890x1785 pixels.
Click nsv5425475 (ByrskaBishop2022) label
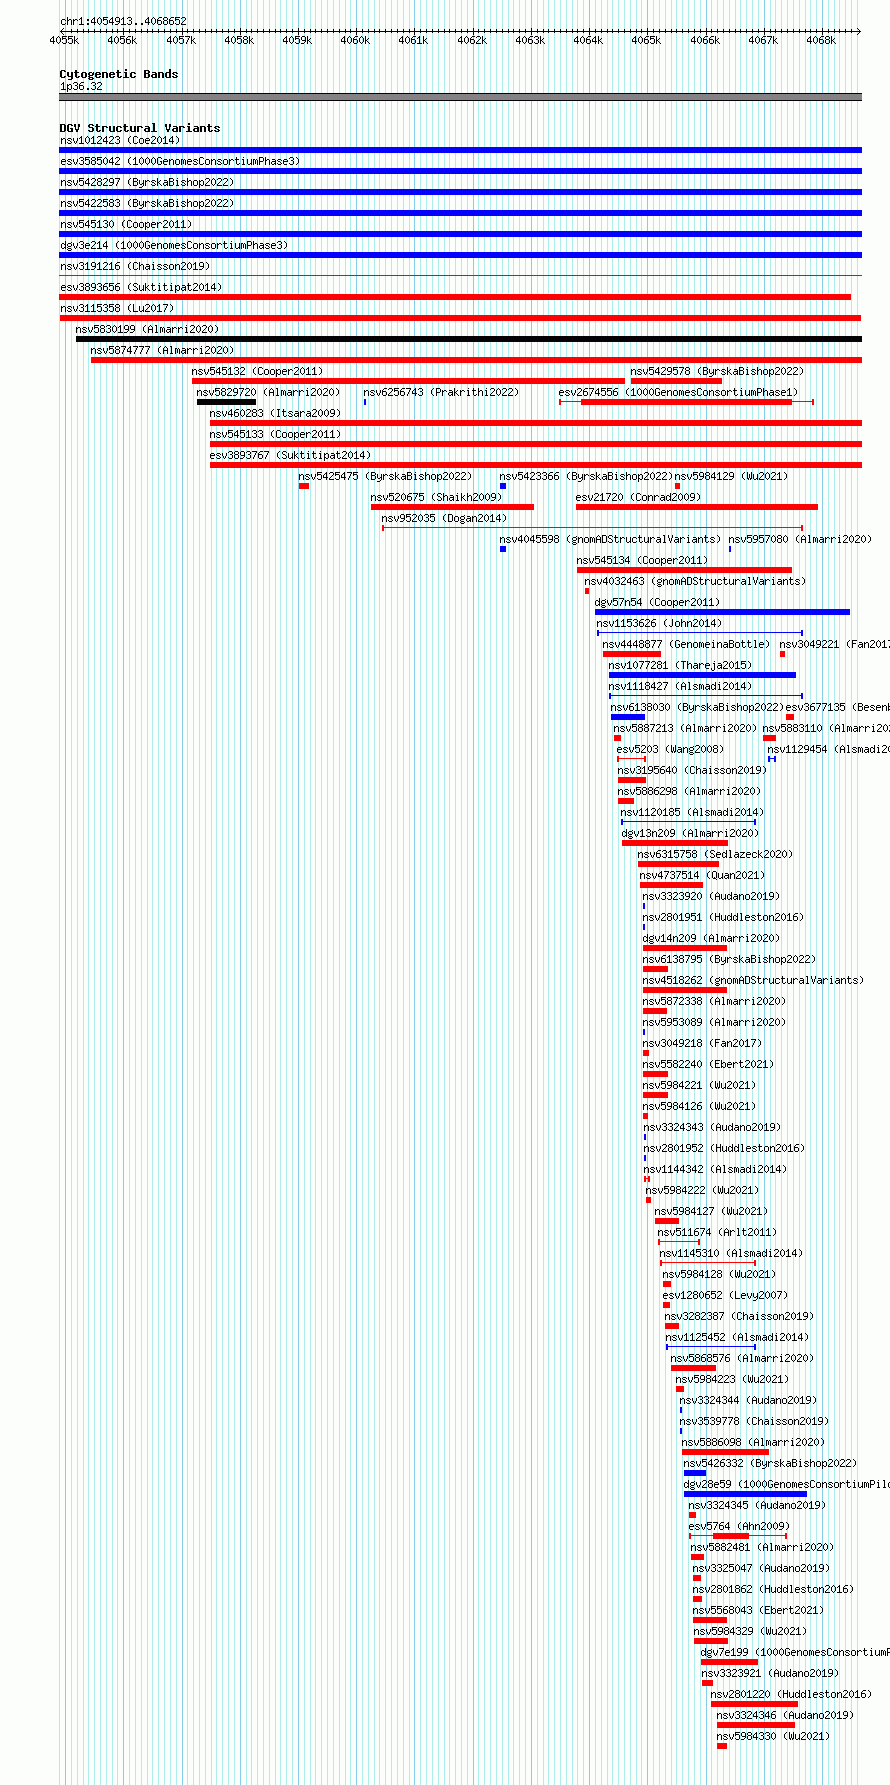click(x=385, y=476)
